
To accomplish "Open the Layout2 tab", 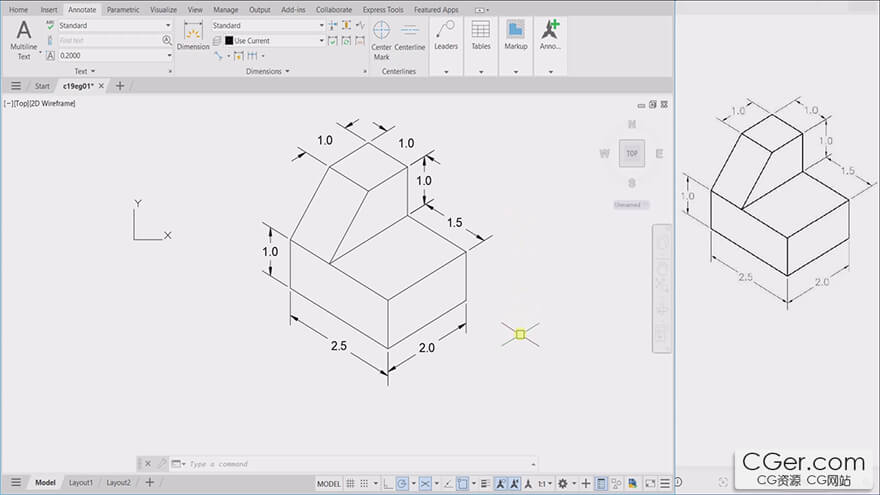I will pos(118,482).
